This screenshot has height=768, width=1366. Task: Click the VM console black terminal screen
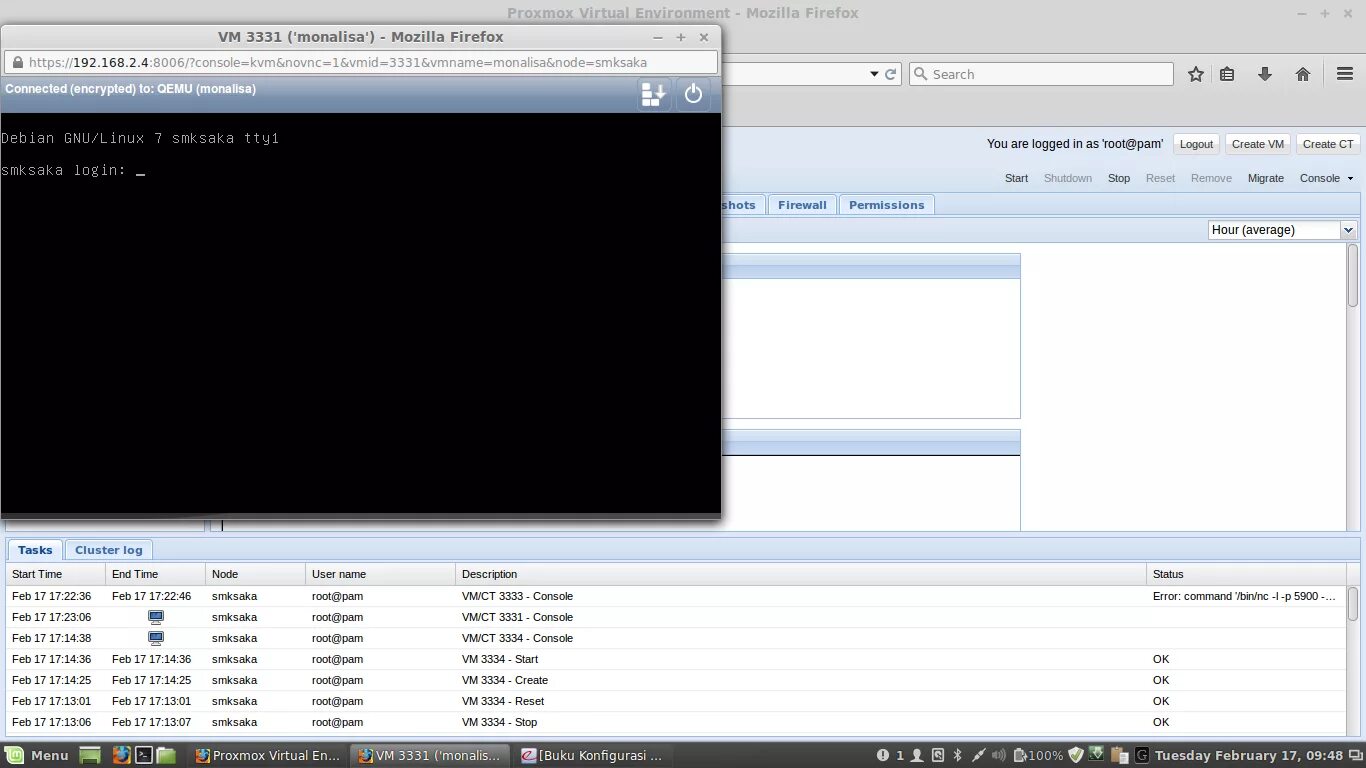click(360, 313)
